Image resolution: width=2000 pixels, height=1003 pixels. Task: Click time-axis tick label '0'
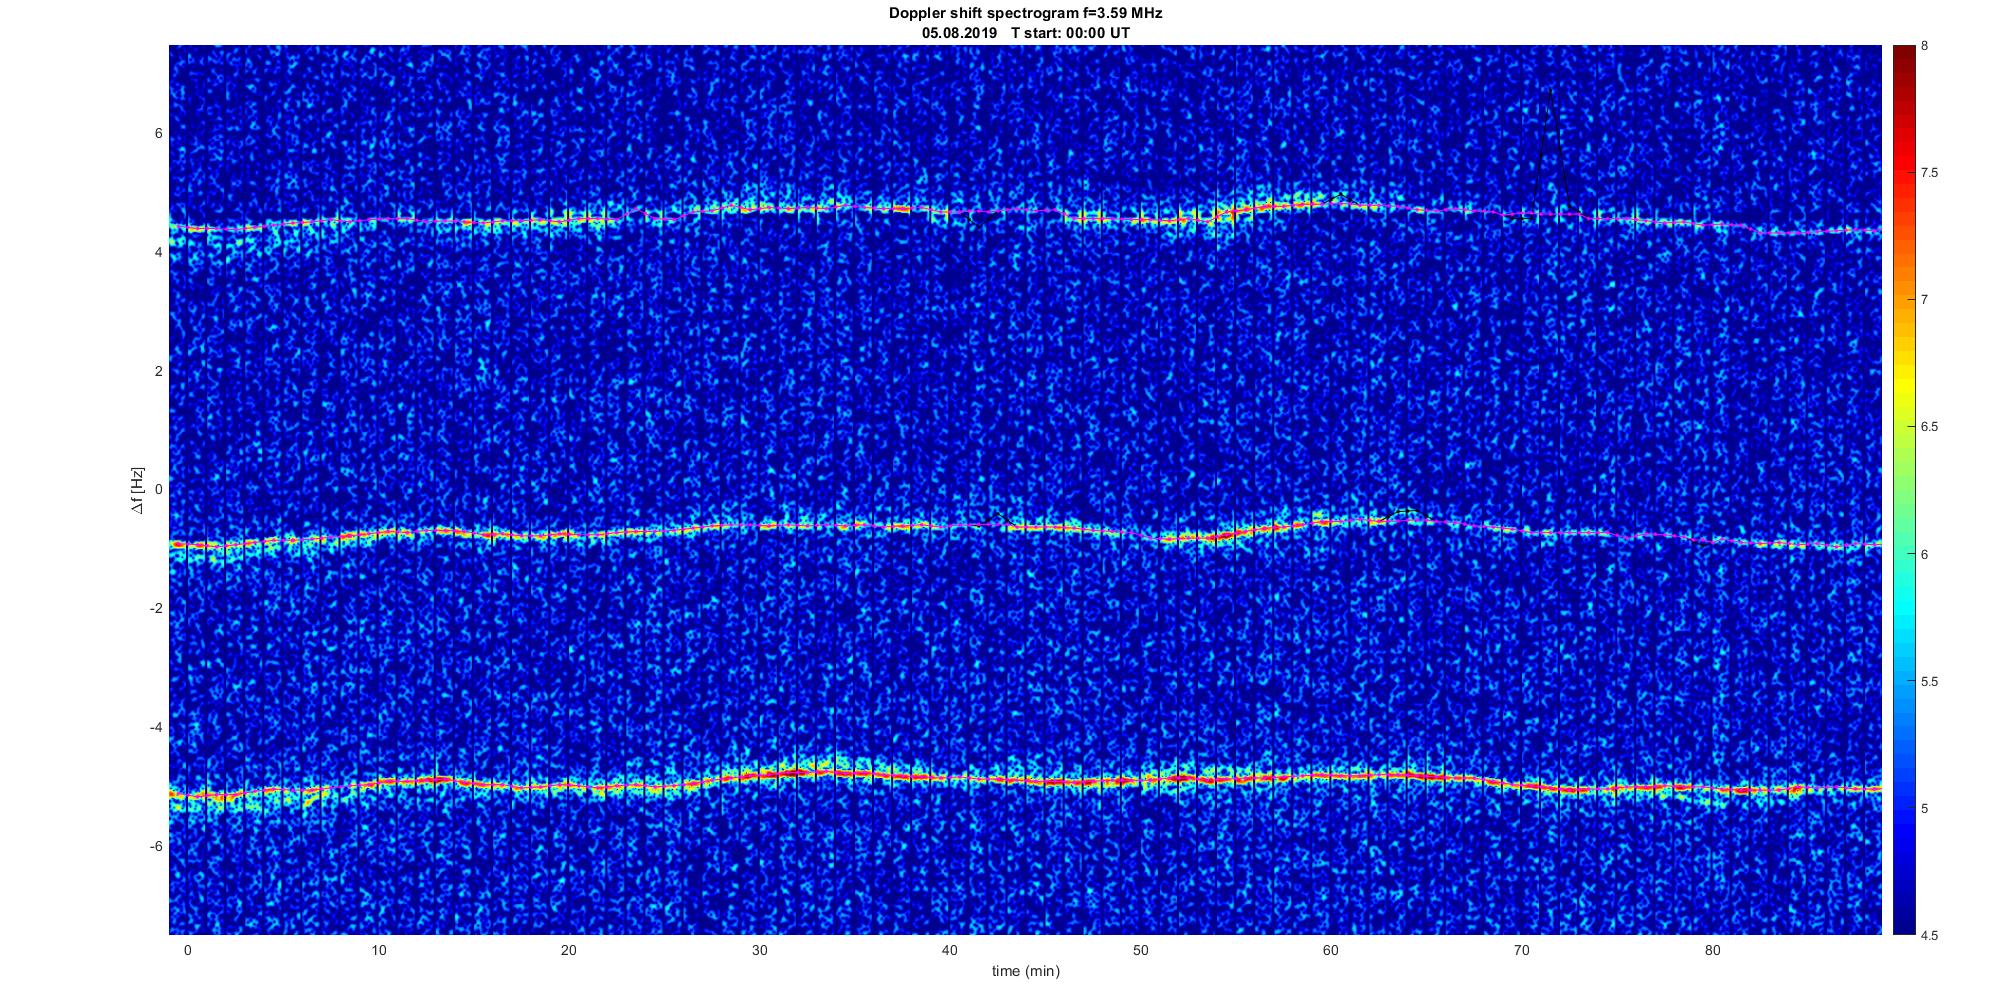pyautogui.click(x=187, y=950)
